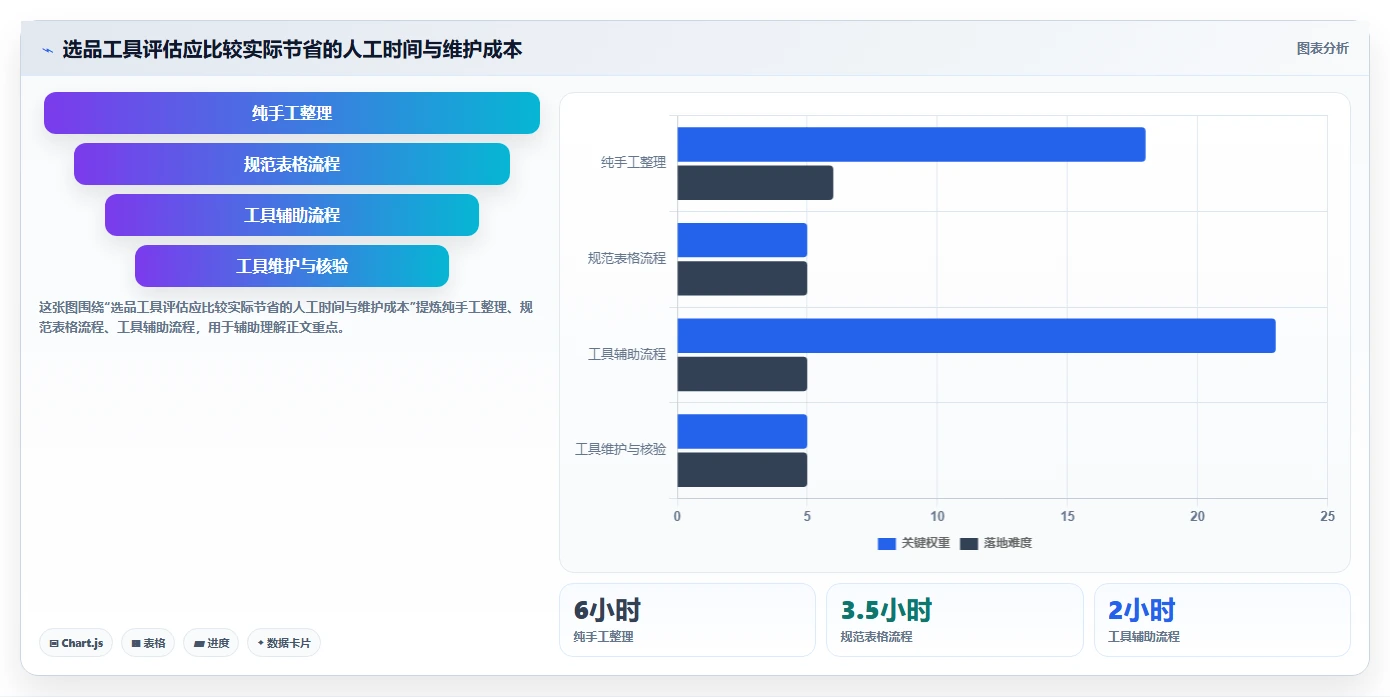Click the lightning icon beside the title

click(x=47, y=50)
